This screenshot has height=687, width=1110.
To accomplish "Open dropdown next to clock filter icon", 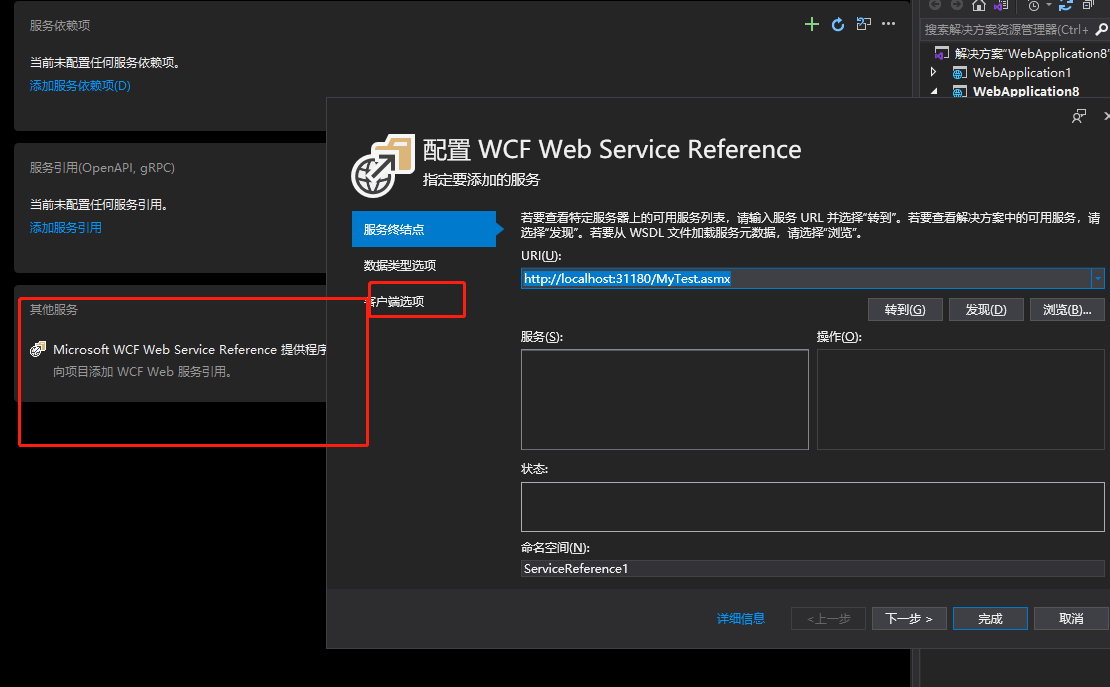I will 1049,5.
